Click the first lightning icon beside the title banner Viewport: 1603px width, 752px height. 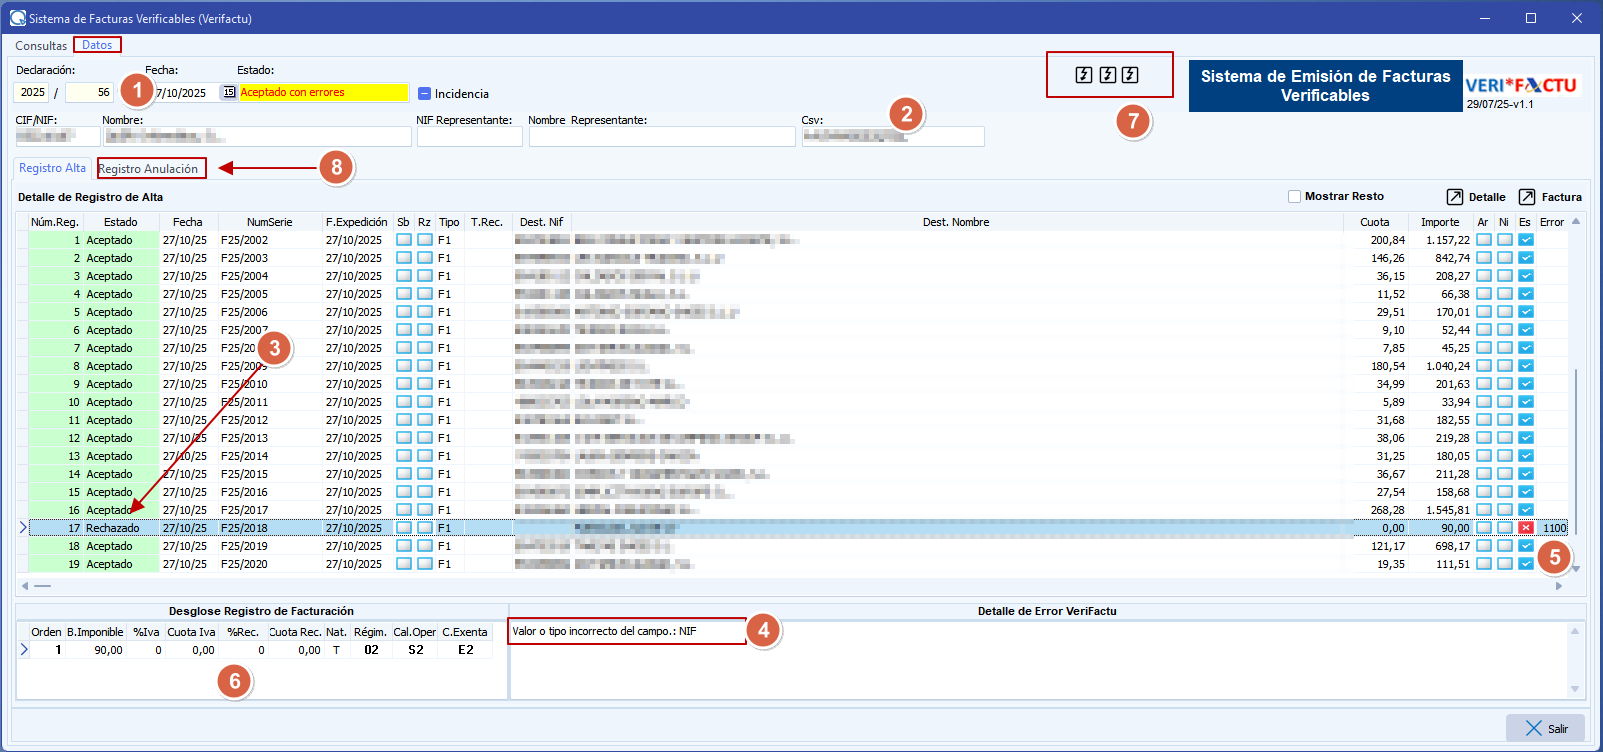pyautogui.click(x=1084, y=75)
